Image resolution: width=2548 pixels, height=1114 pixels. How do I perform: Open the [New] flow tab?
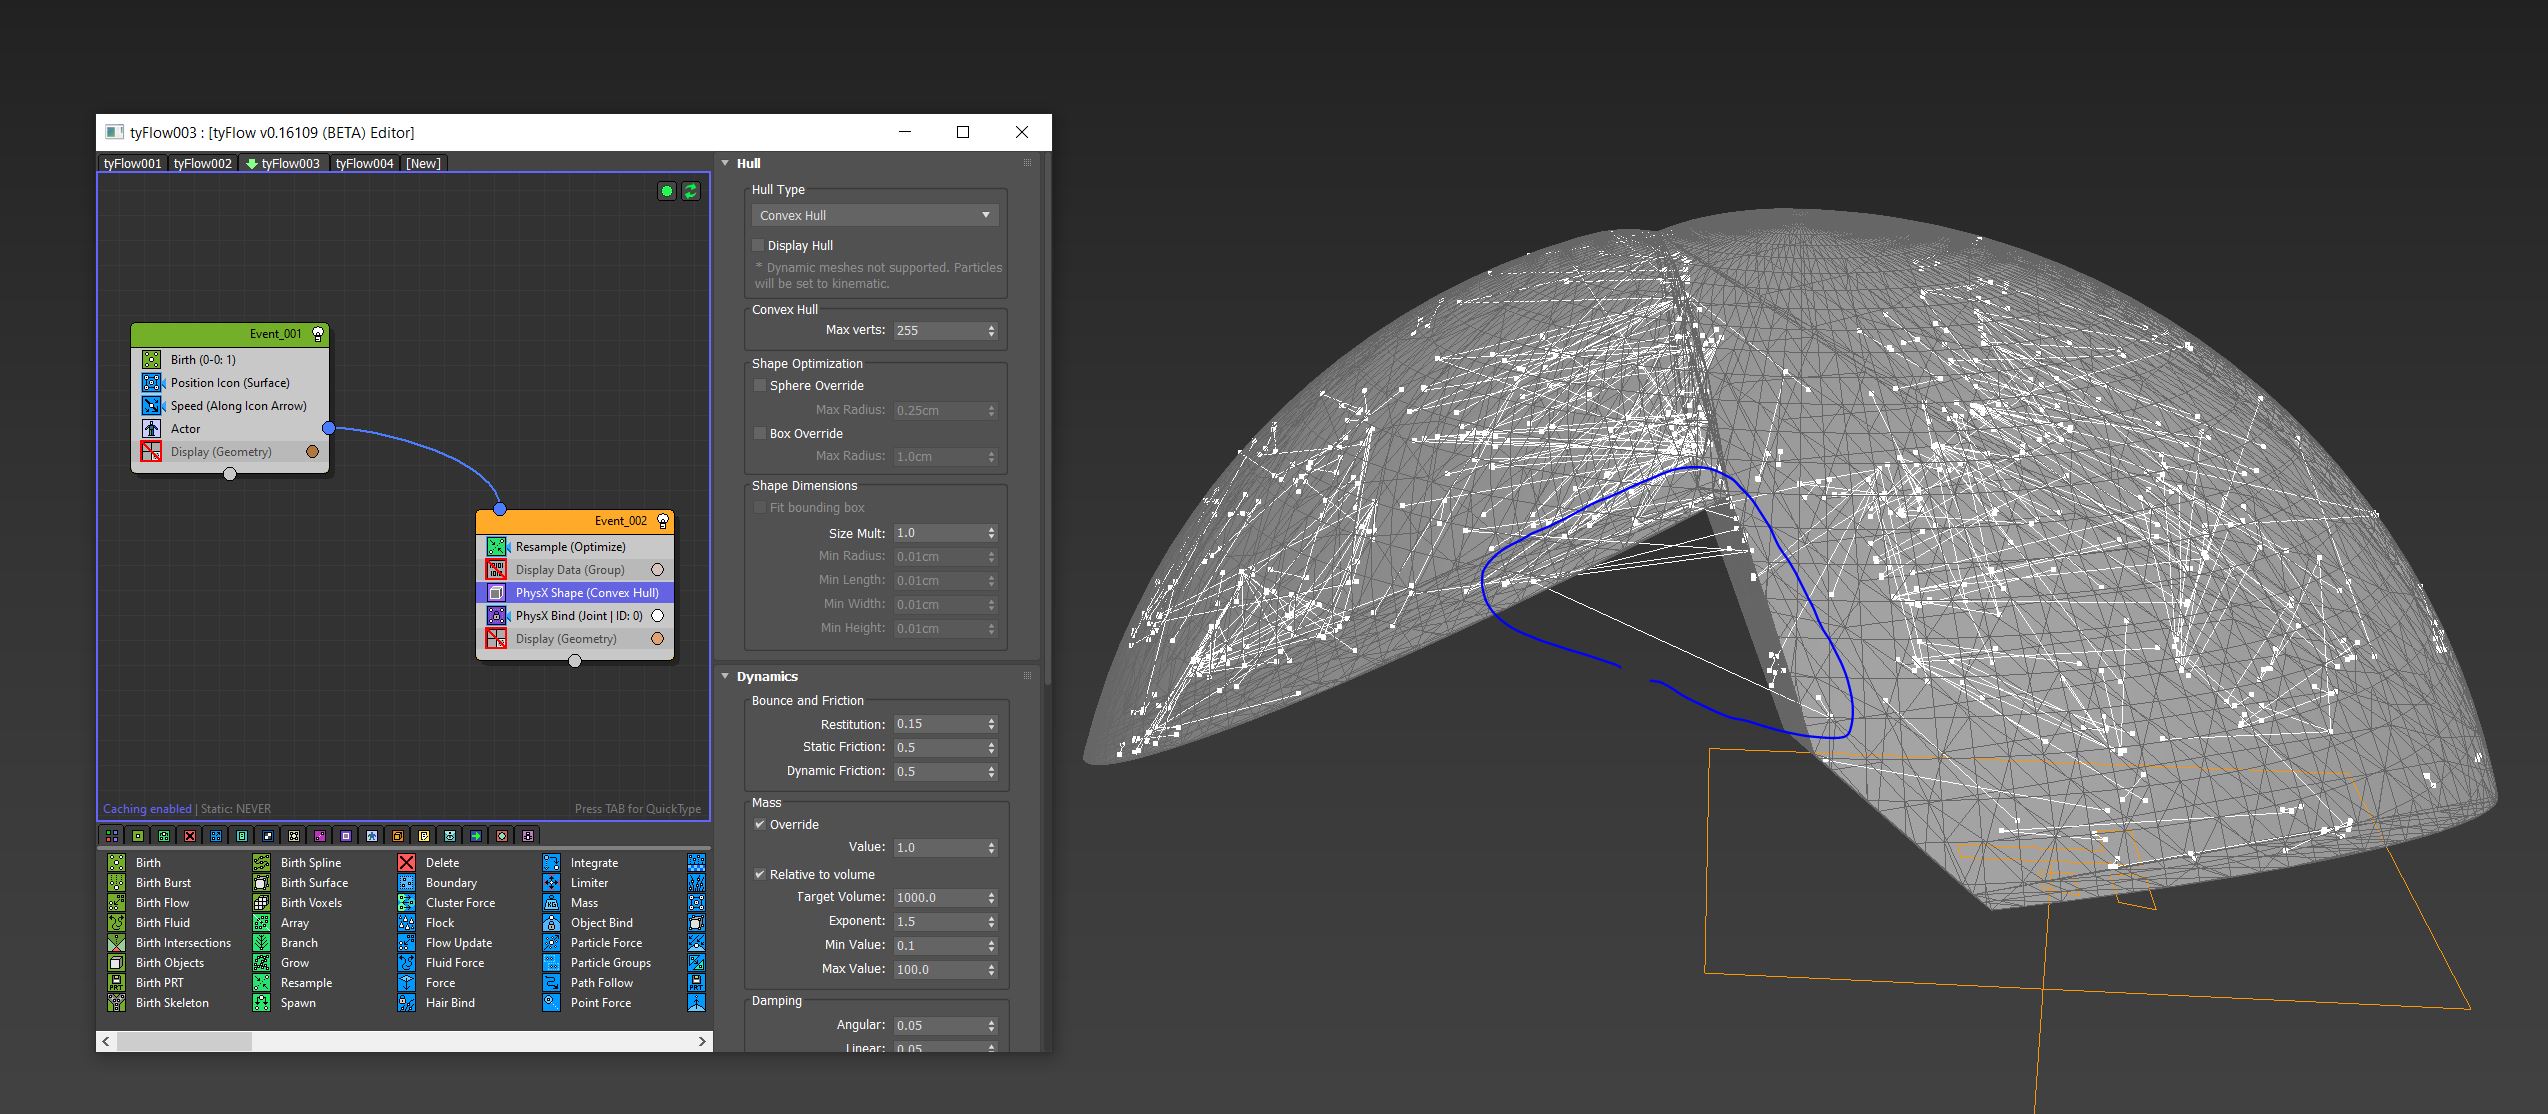423,163
